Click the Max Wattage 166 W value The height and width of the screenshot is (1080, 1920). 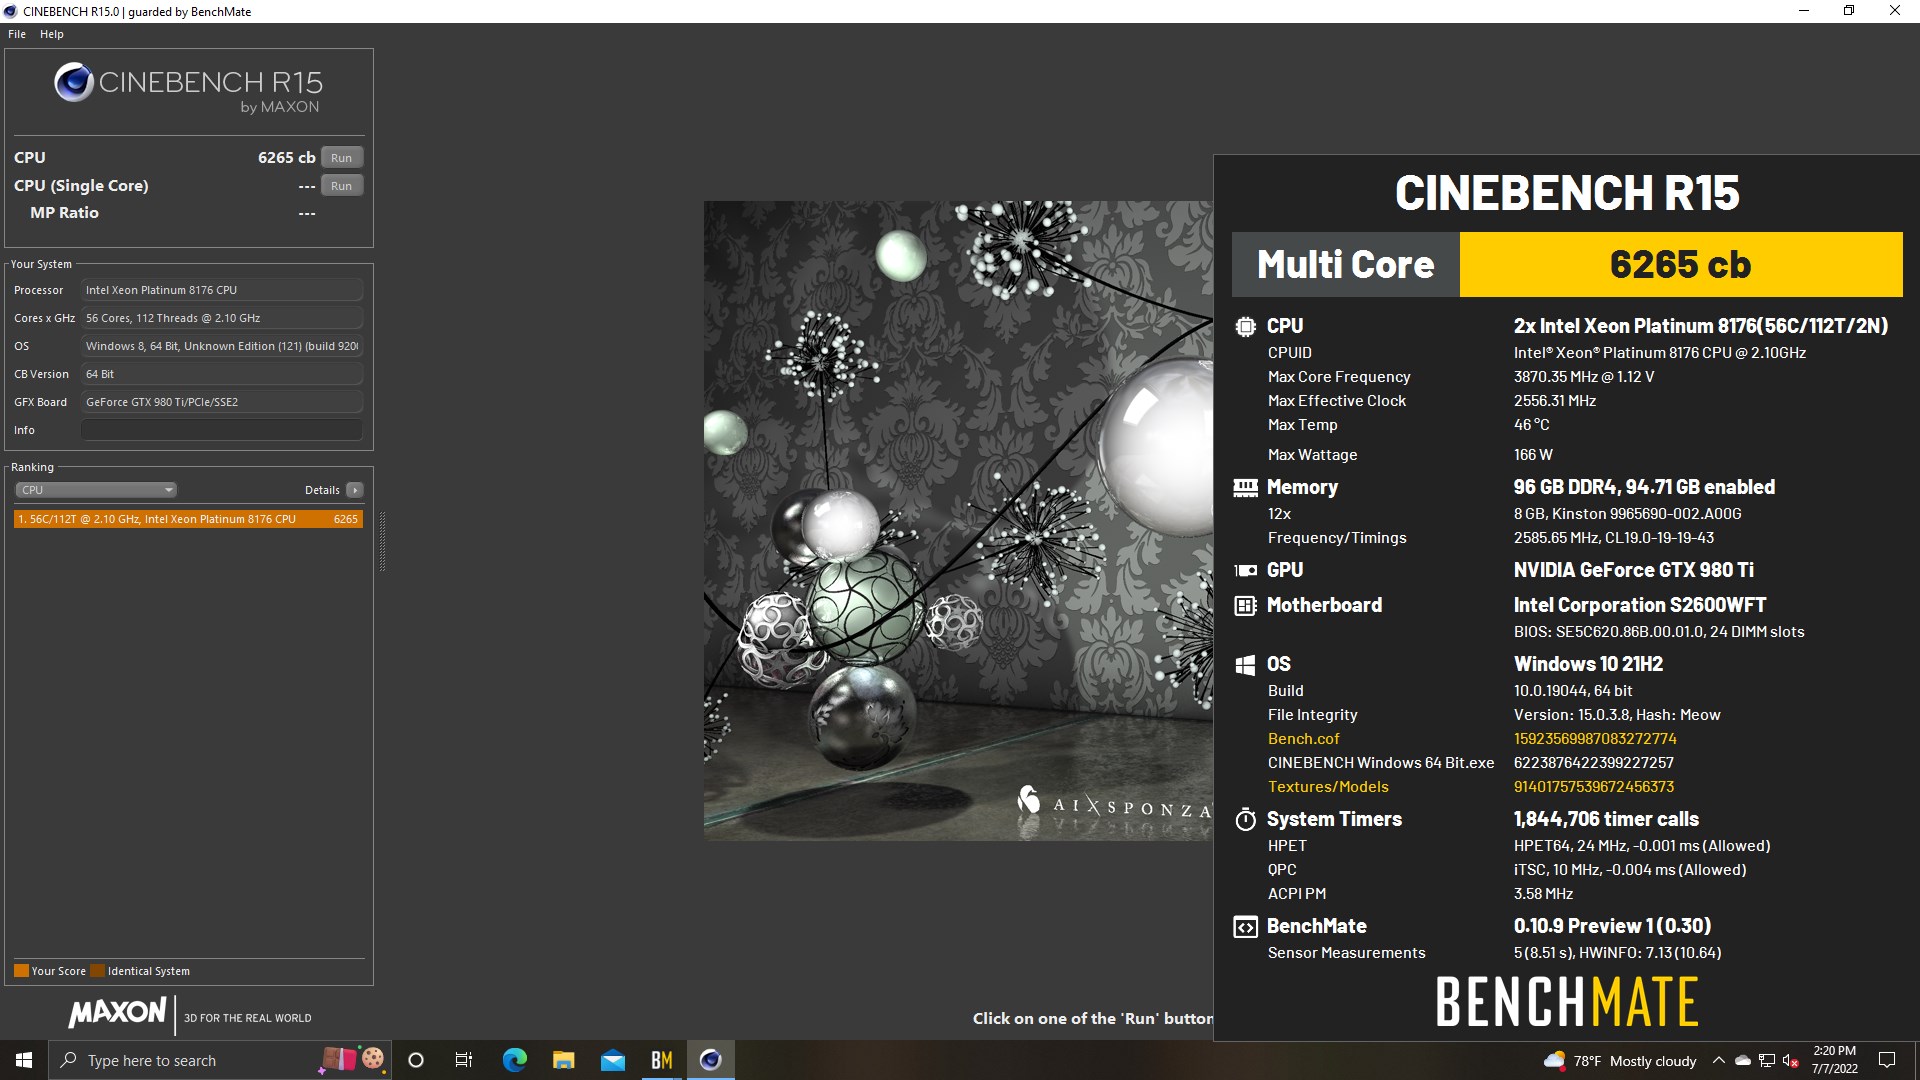point(1533,455)
